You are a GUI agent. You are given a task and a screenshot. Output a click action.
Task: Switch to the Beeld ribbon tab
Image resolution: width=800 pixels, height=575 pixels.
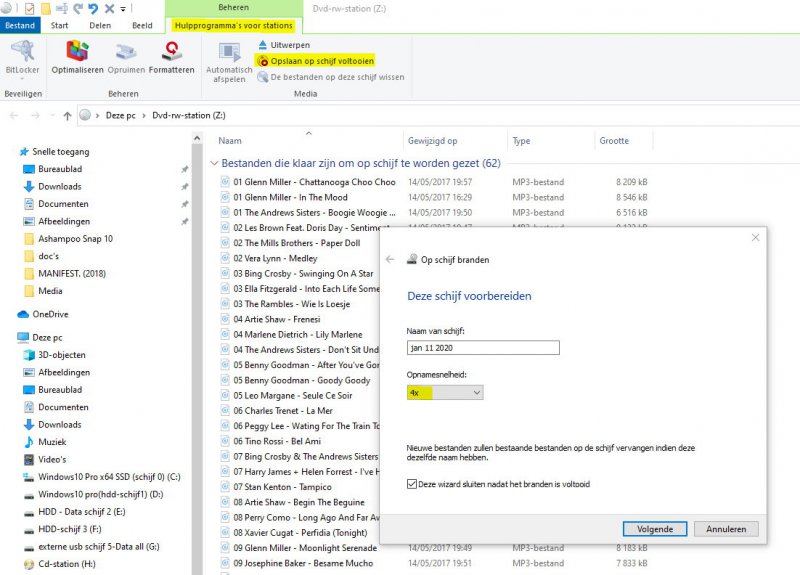(x=142, y=25)
